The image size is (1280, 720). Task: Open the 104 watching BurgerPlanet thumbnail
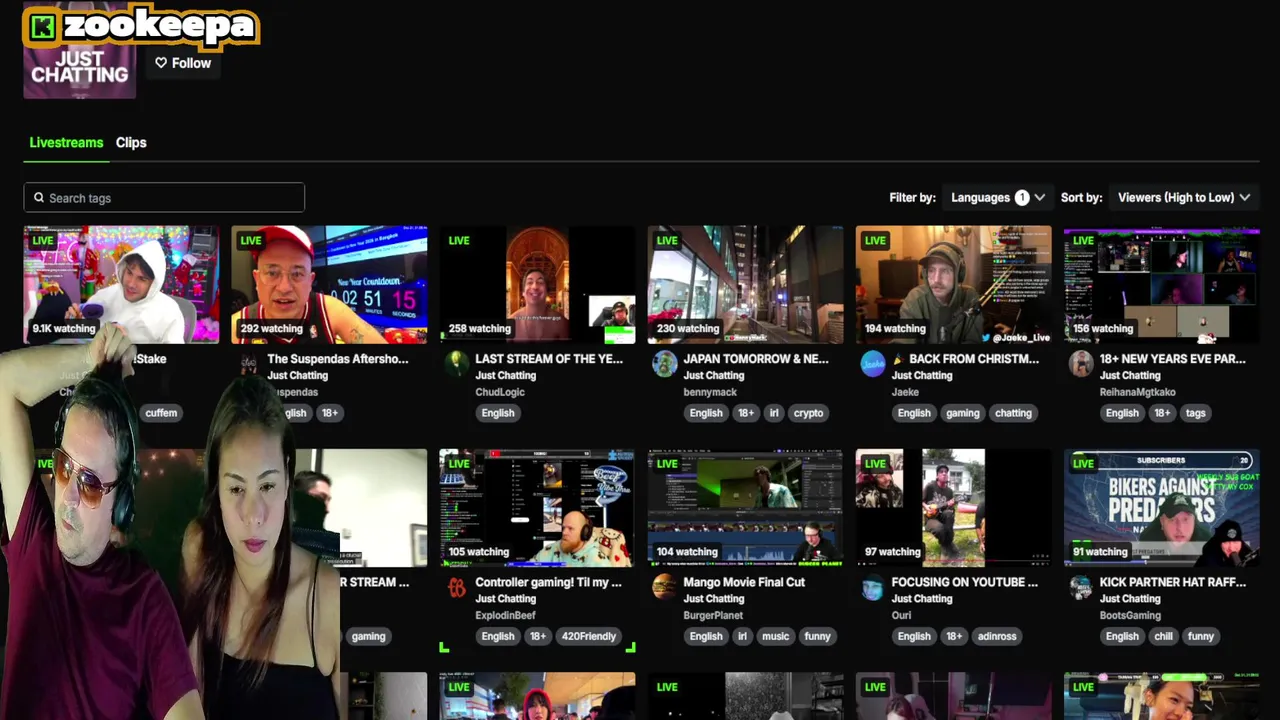tap(745, 508)
